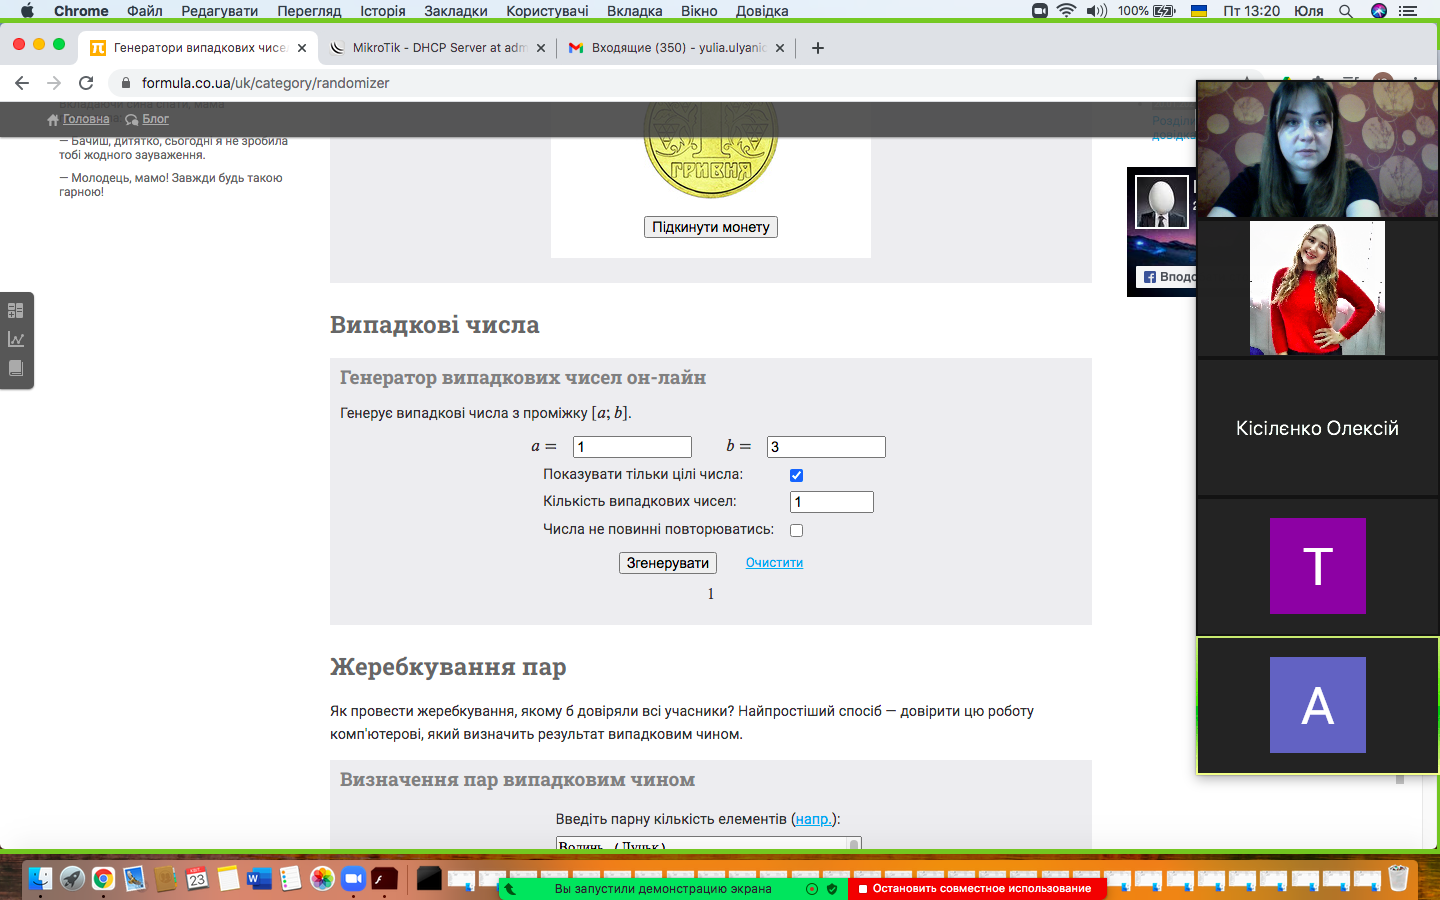Click the 'напр.' example link
This screenshot has width=1440, height=900.
pos(814,819)
